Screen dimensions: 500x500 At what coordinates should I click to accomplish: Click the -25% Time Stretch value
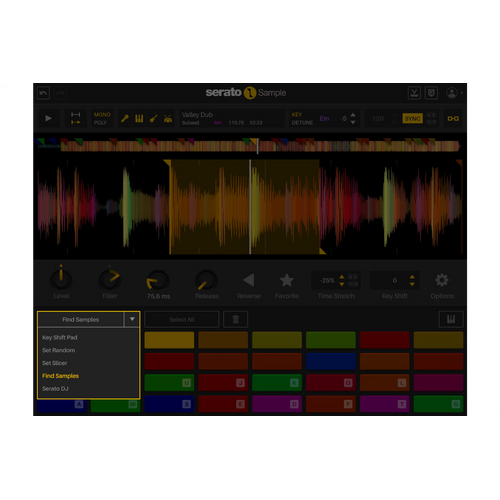tap(327, 280)
